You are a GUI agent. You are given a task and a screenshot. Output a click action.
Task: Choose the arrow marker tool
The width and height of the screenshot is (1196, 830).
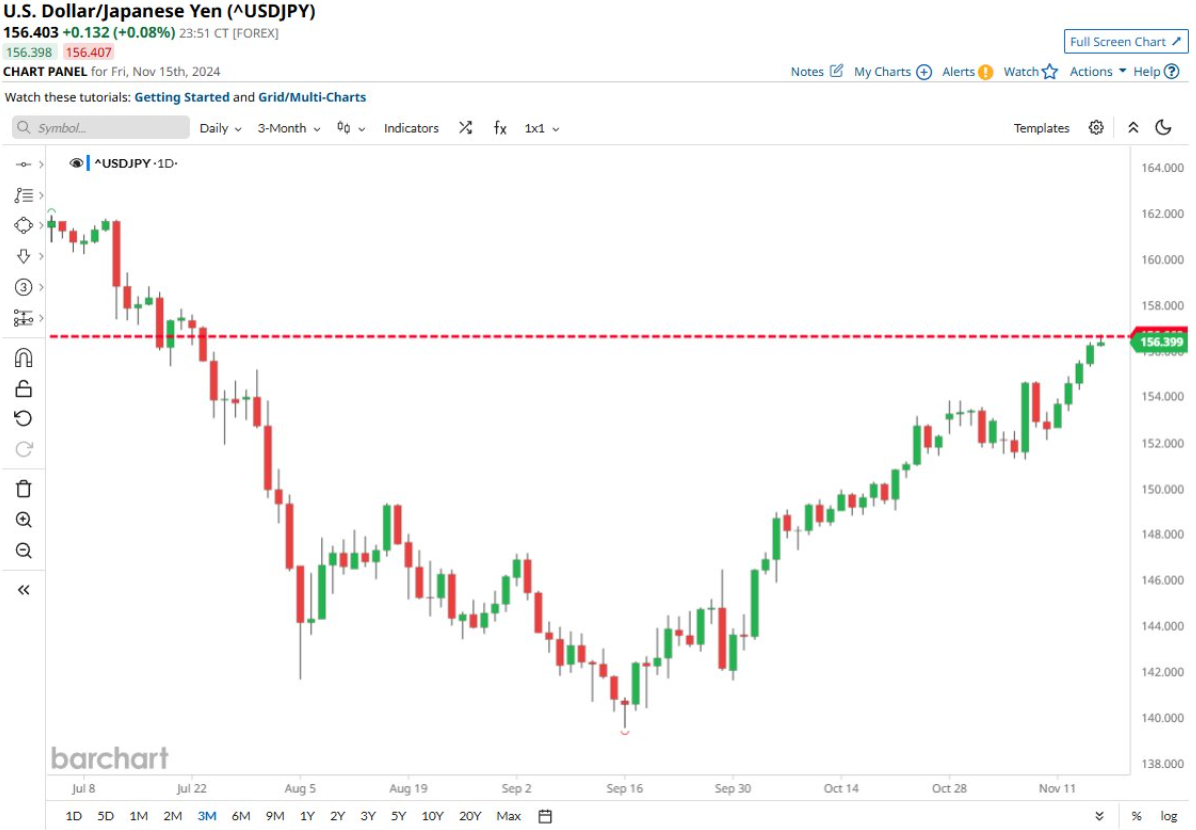23,256
